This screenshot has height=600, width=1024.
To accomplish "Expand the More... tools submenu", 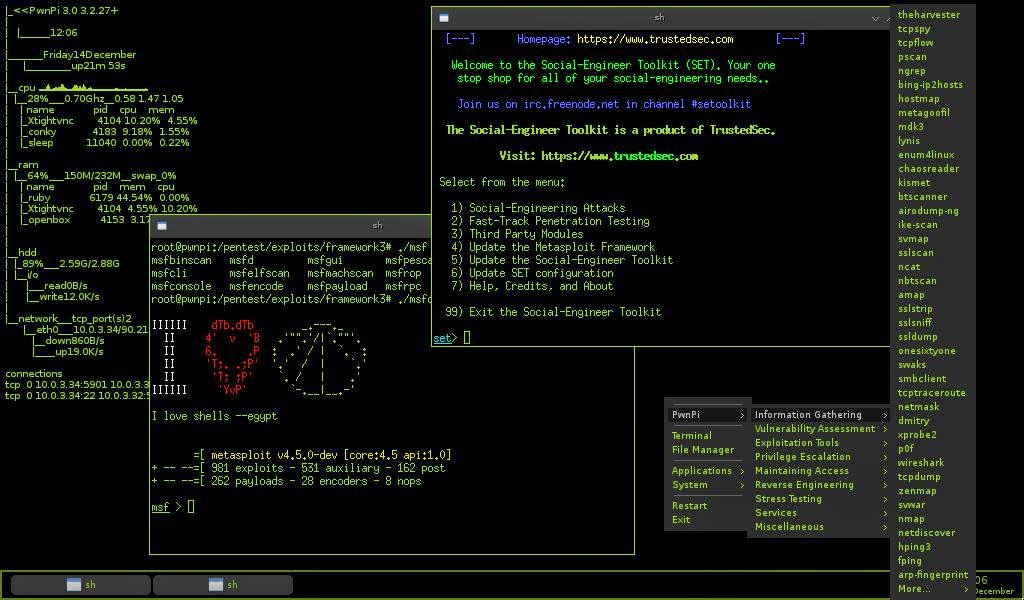I will (x=933, y=588).
